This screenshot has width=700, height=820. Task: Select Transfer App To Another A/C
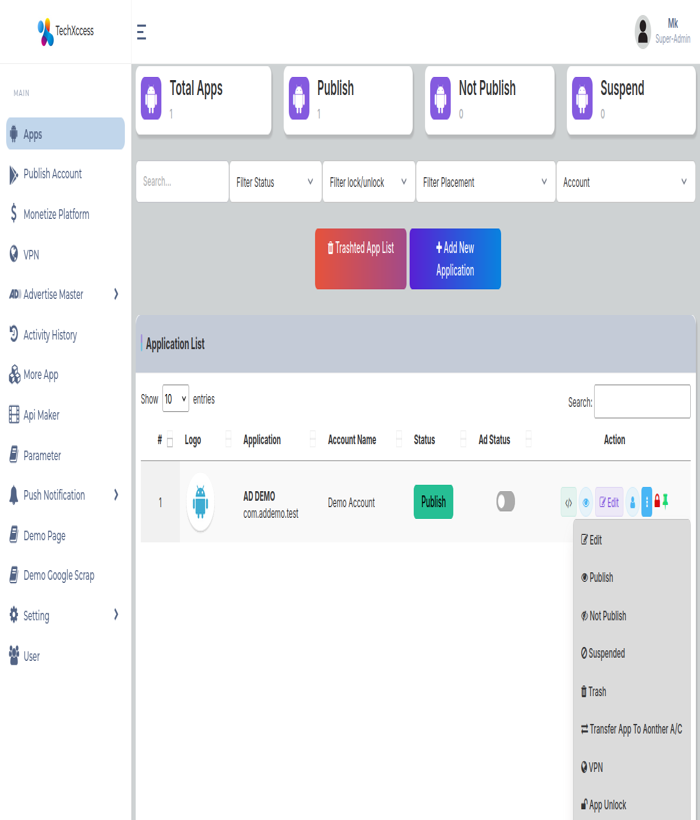tap(632, 729)
